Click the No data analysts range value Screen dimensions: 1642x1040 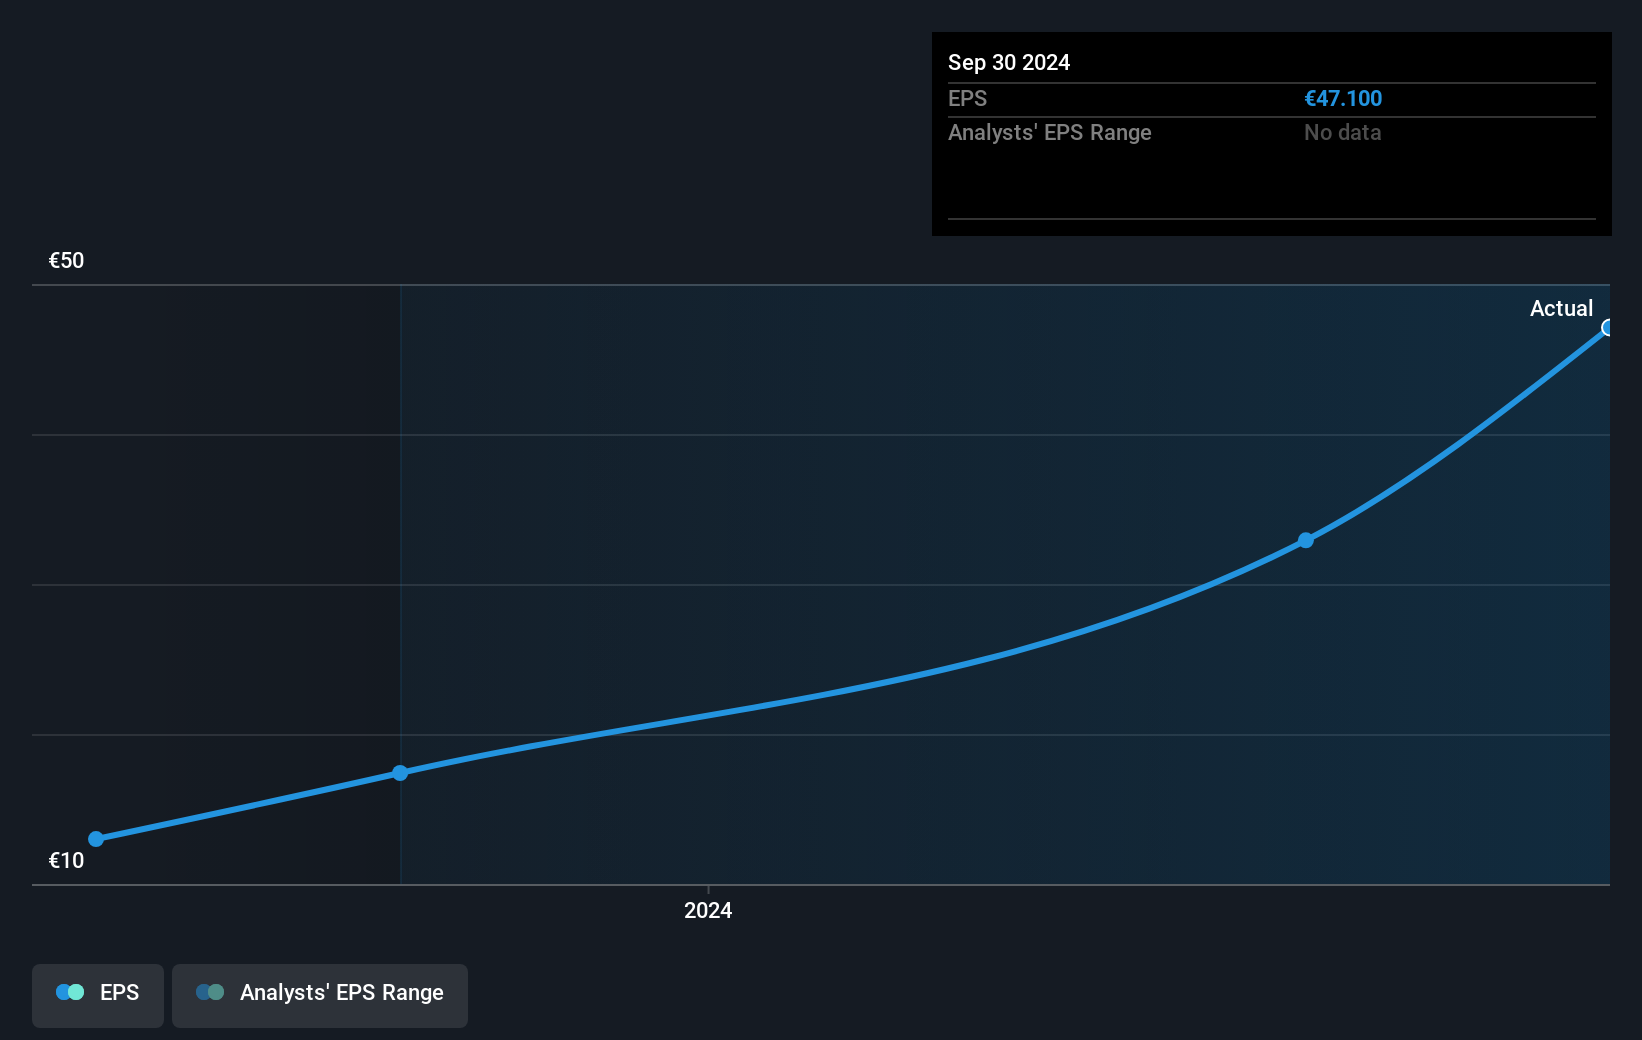[1343, 133]
